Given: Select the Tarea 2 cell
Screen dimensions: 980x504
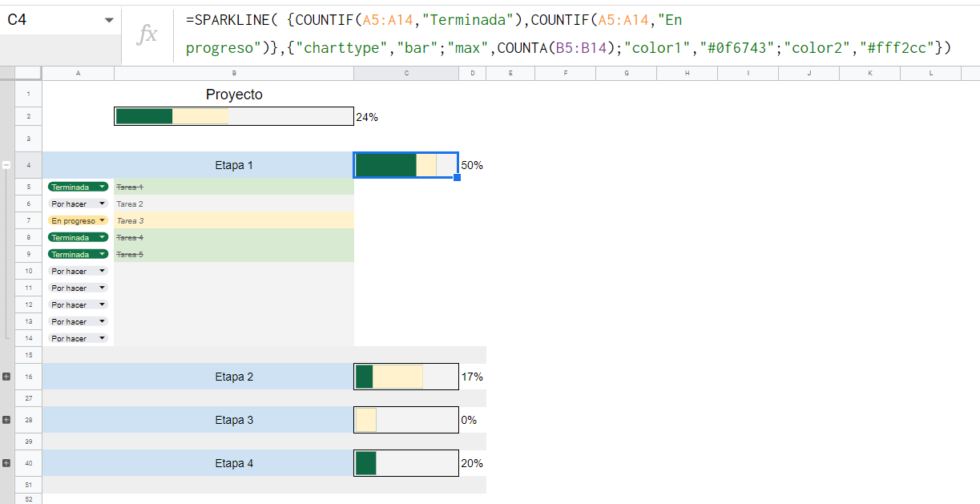Looking at the screenshot, I should [x=234, y=204].
